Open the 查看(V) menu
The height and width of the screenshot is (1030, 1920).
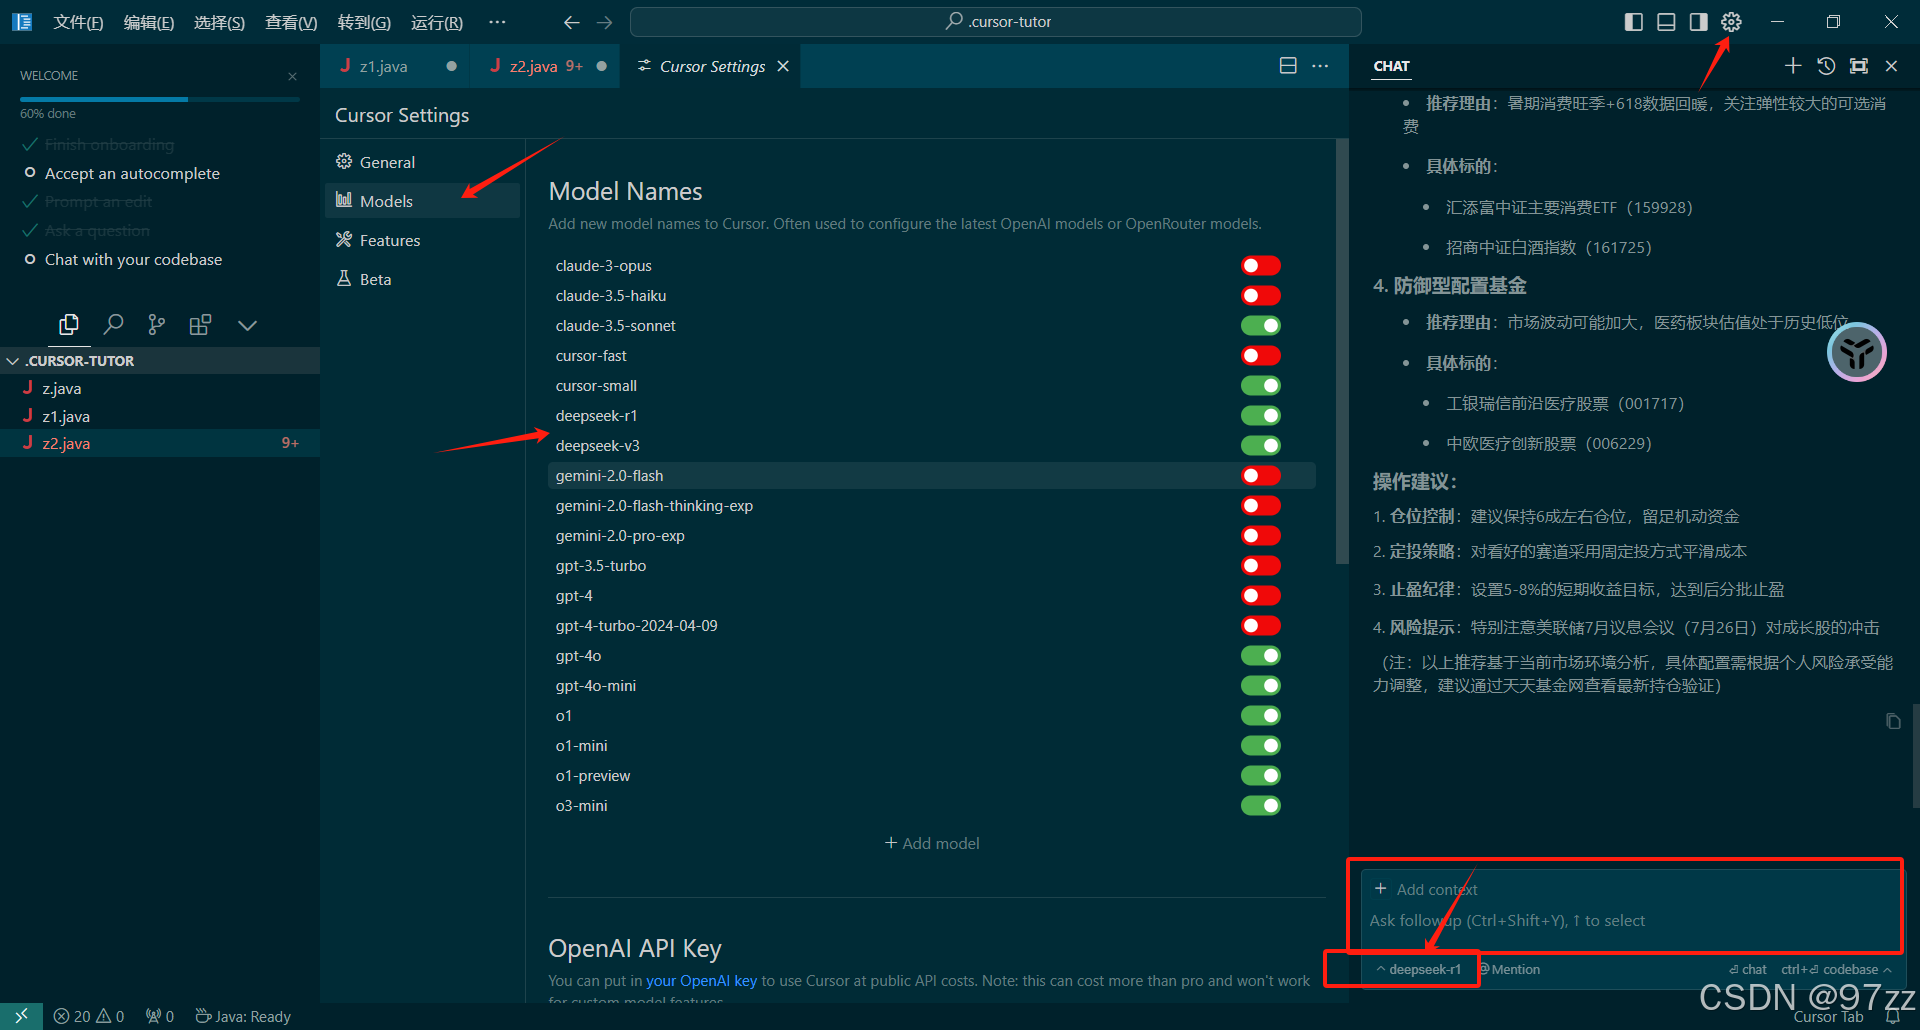coord(291,22)
